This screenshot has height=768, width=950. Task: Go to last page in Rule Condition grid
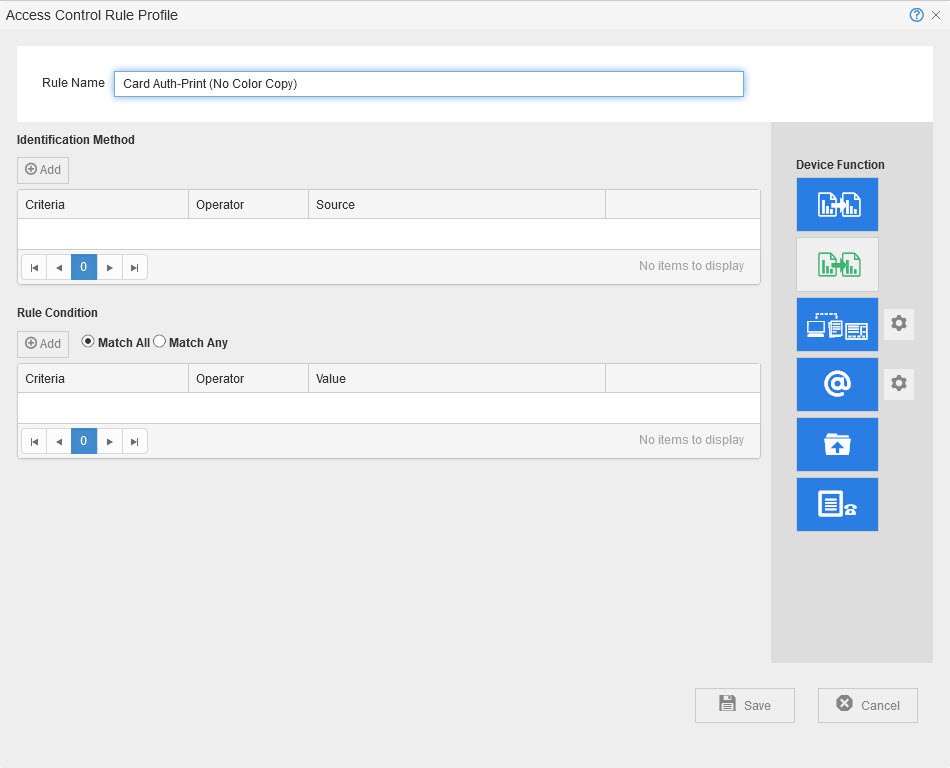coord(135,441)
